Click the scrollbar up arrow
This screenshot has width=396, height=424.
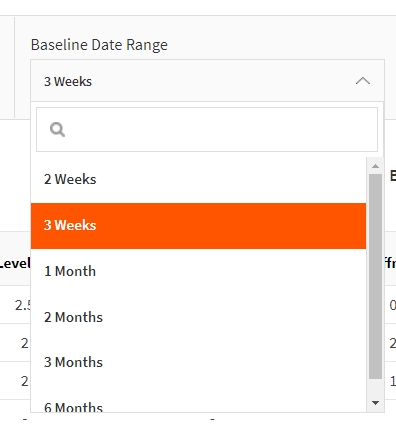pos(375,166)
